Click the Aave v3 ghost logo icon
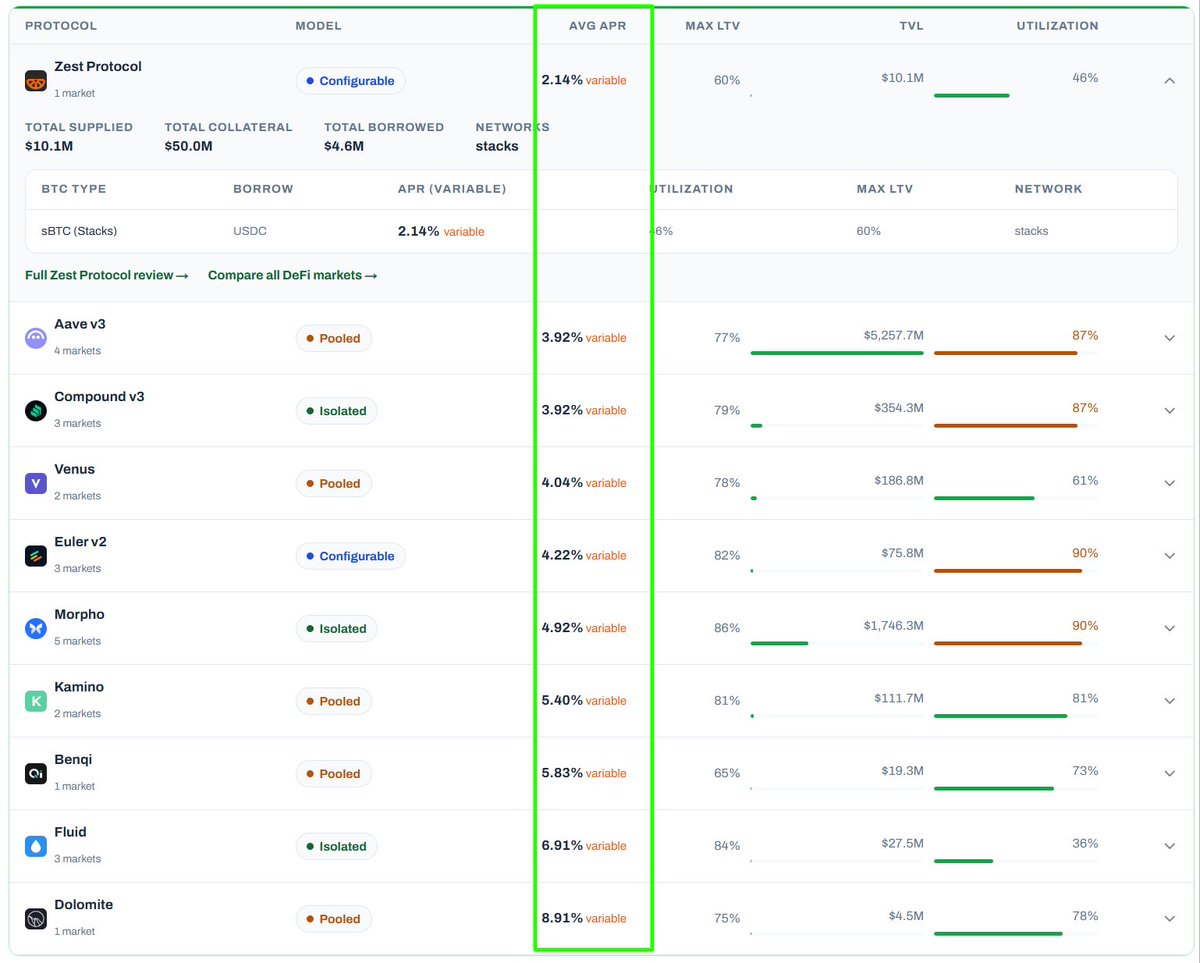The height and width of the screenshot is (963, 1200). (x=36, y=338)
